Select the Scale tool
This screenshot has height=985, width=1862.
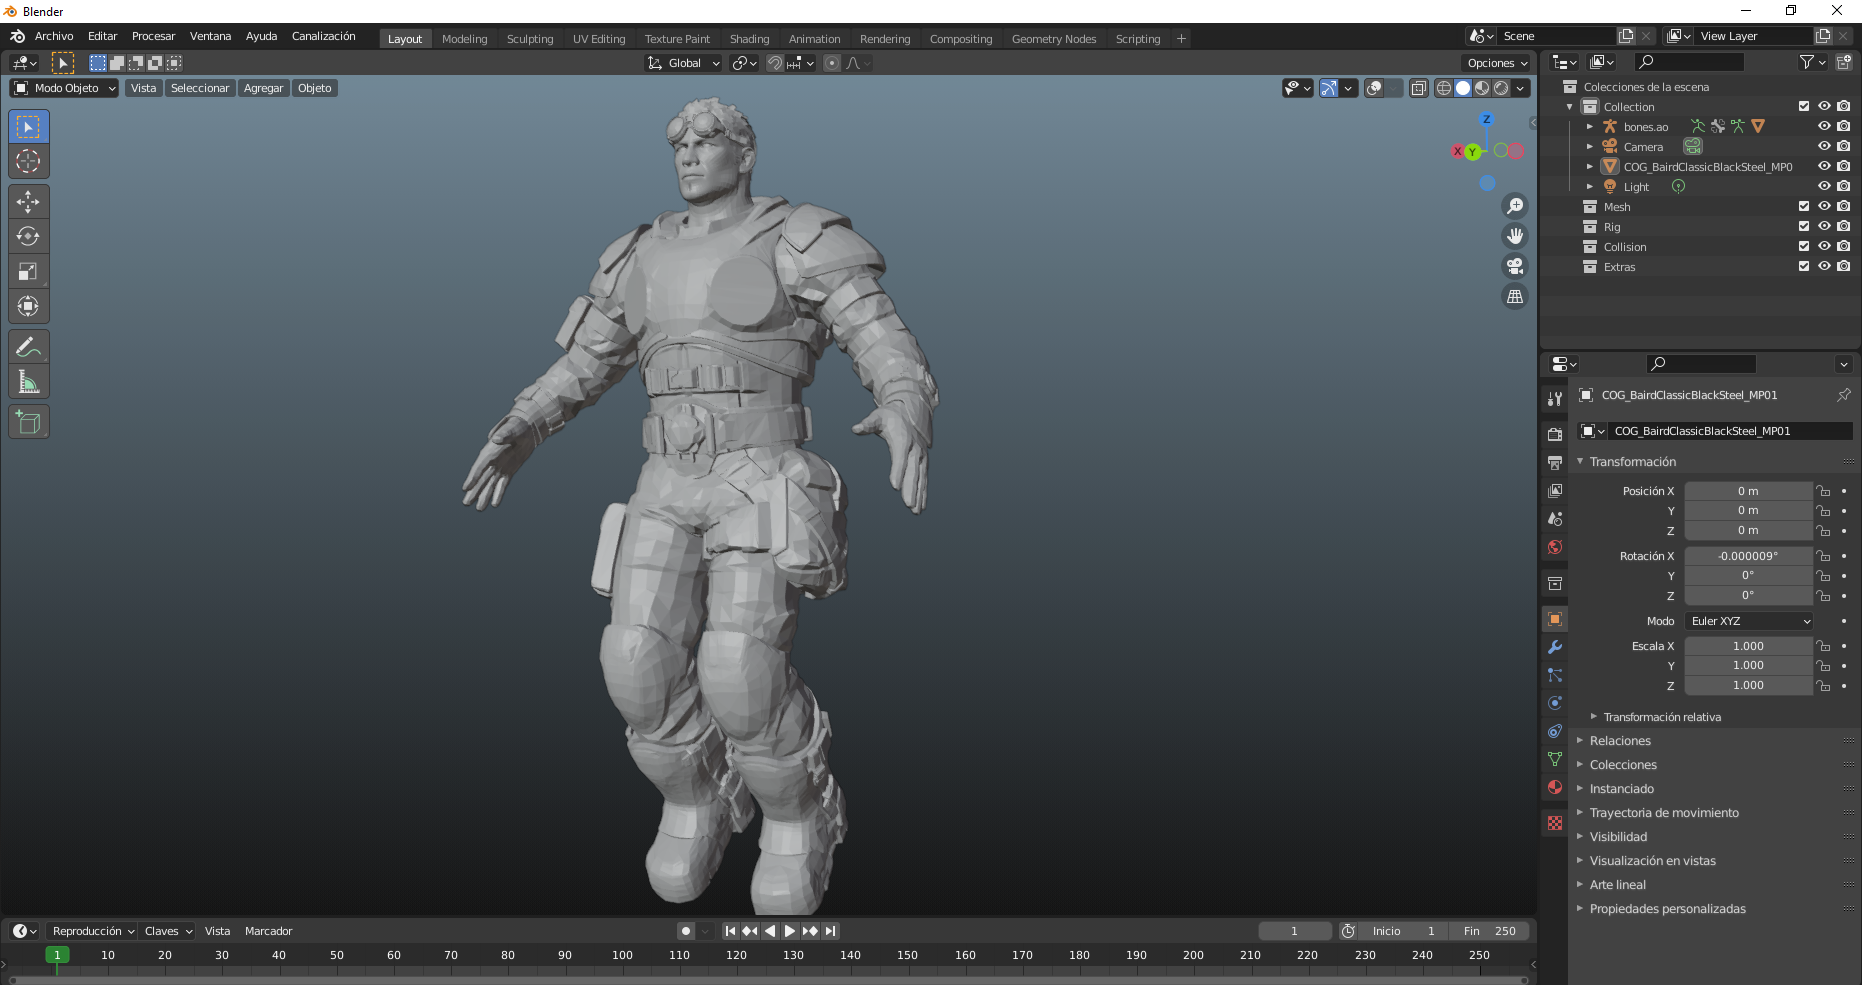(28, 272)
